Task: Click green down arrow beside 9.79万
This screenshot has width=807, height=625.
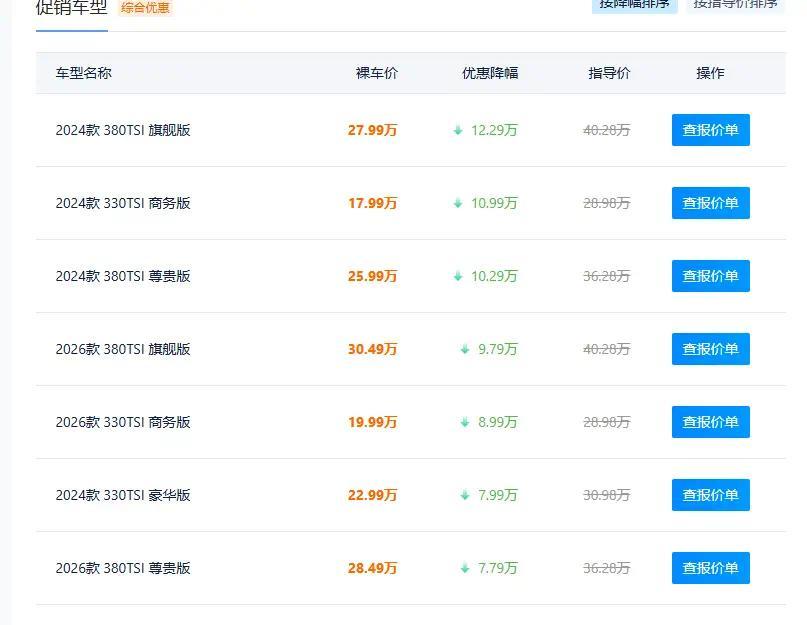Action: click(x=465, y=350)
